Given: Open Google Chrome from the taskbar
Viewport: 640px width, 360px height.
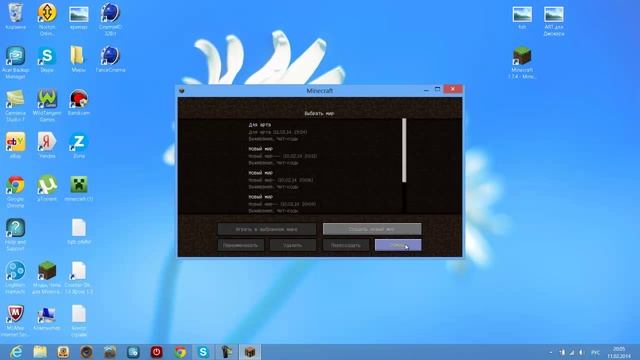Looking at the screenshot, I should [180, 352].
